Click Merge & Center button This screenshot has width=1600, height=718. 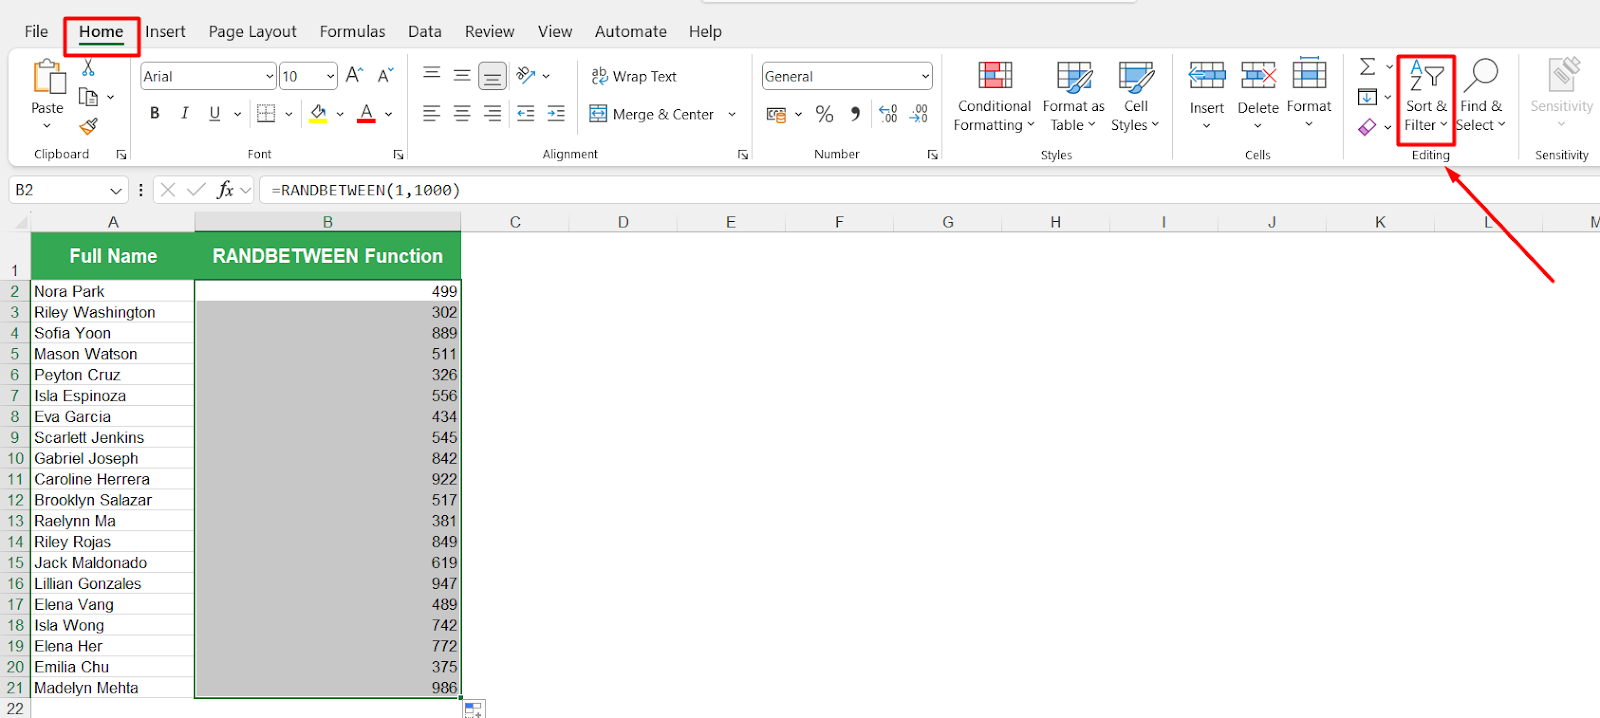[652, 114]
